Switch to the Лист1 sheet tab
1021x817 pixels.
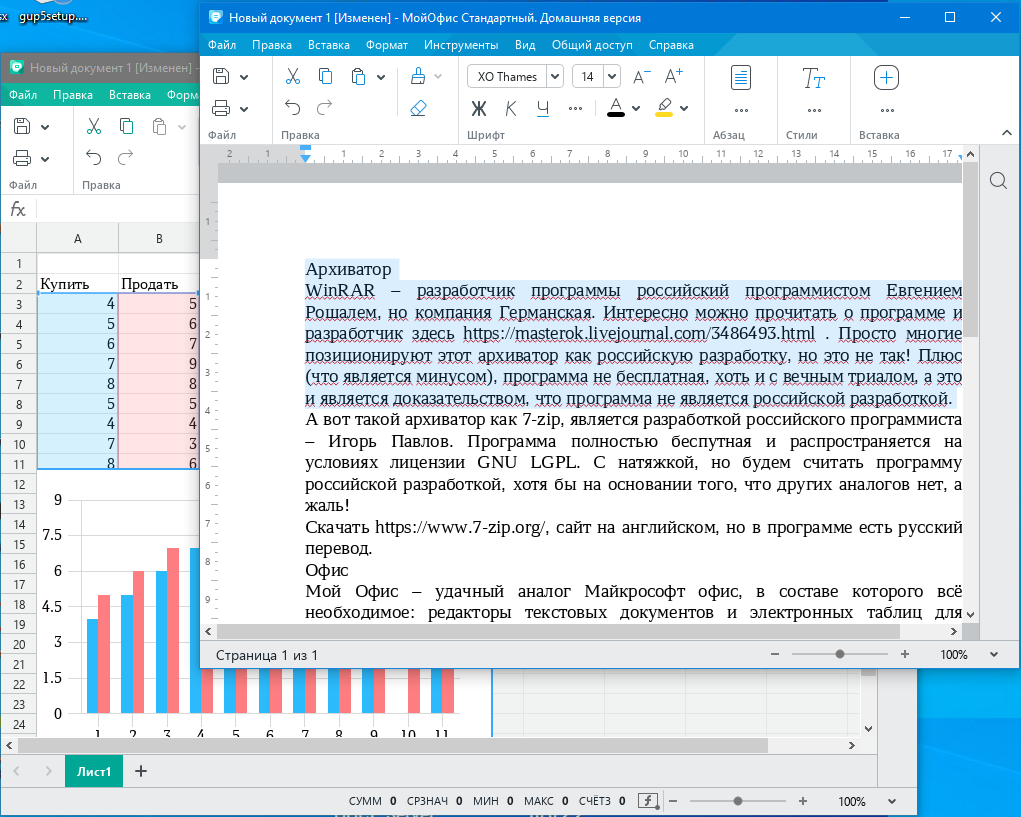(94, 771)
